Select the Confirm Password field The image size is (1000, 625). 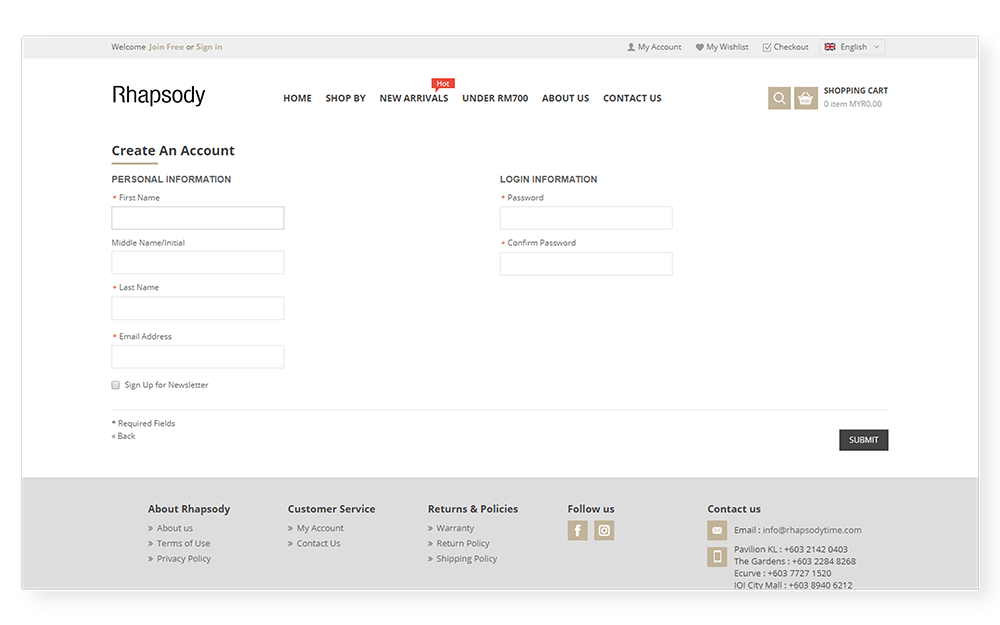pos(586,264)
